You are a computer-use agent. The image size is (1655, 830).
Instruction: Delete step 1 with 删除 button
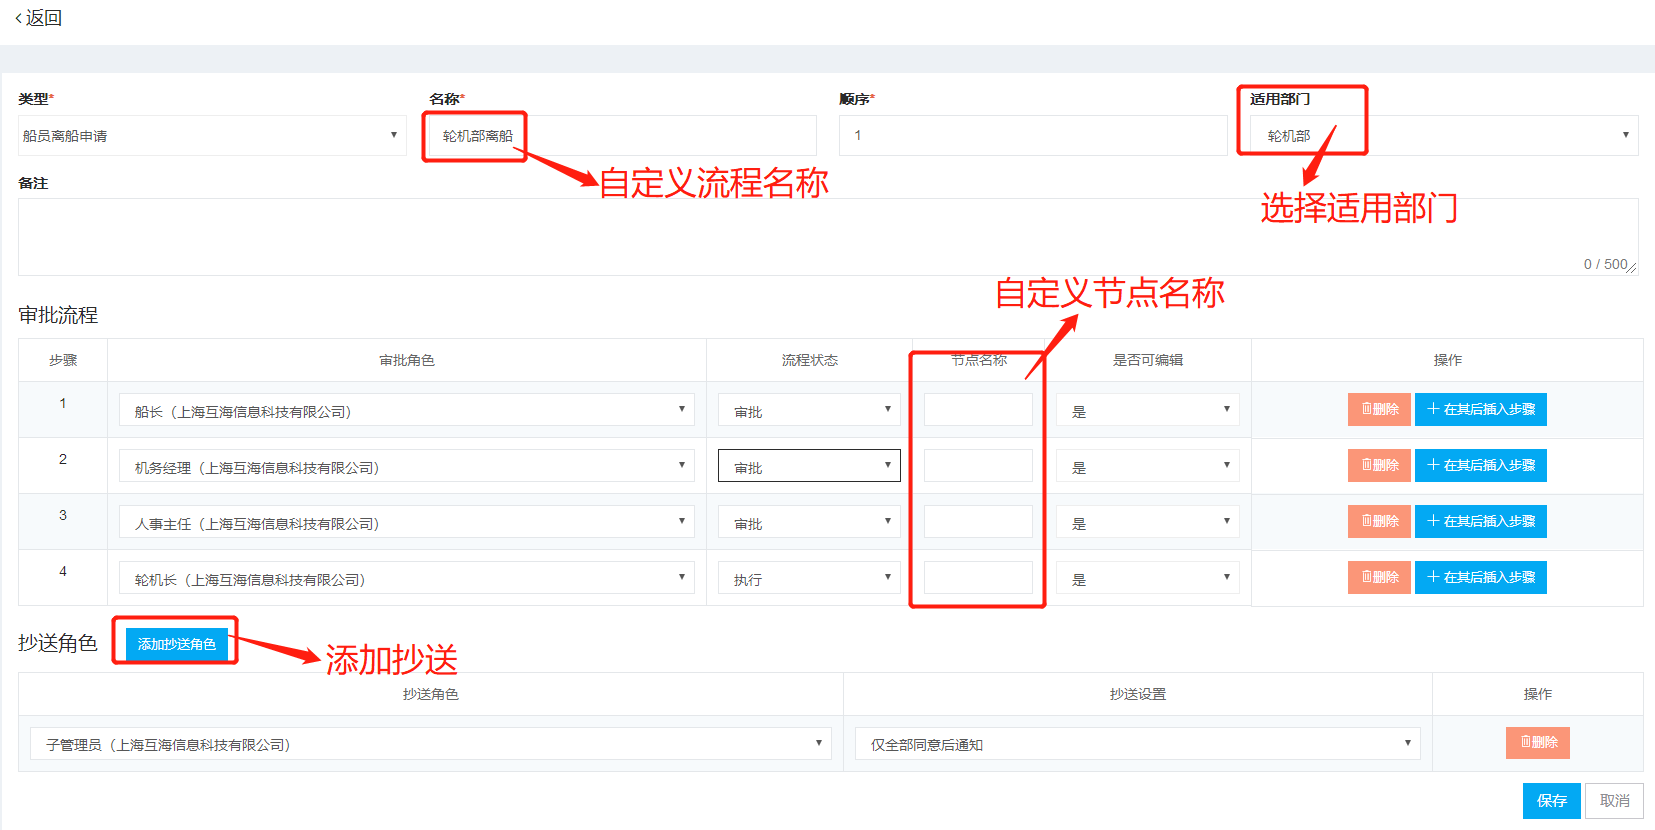1379,409
